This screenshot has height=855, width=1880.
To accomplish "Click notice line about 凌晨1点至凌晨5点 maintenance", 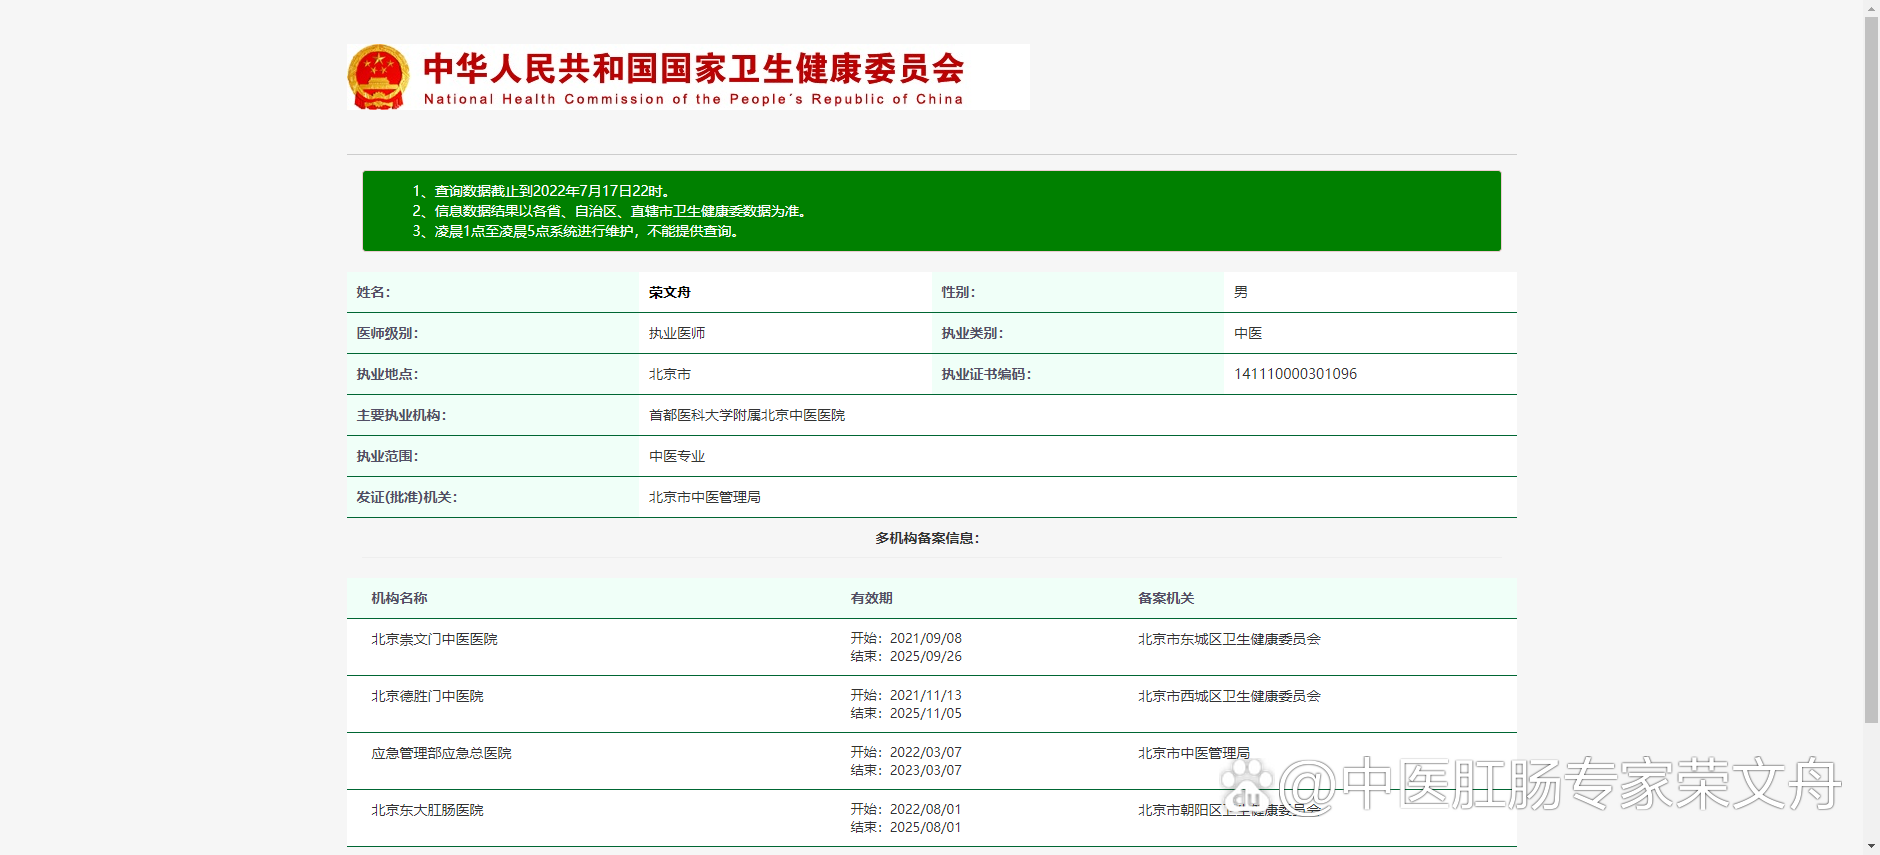I will click(x=576, y=231).
